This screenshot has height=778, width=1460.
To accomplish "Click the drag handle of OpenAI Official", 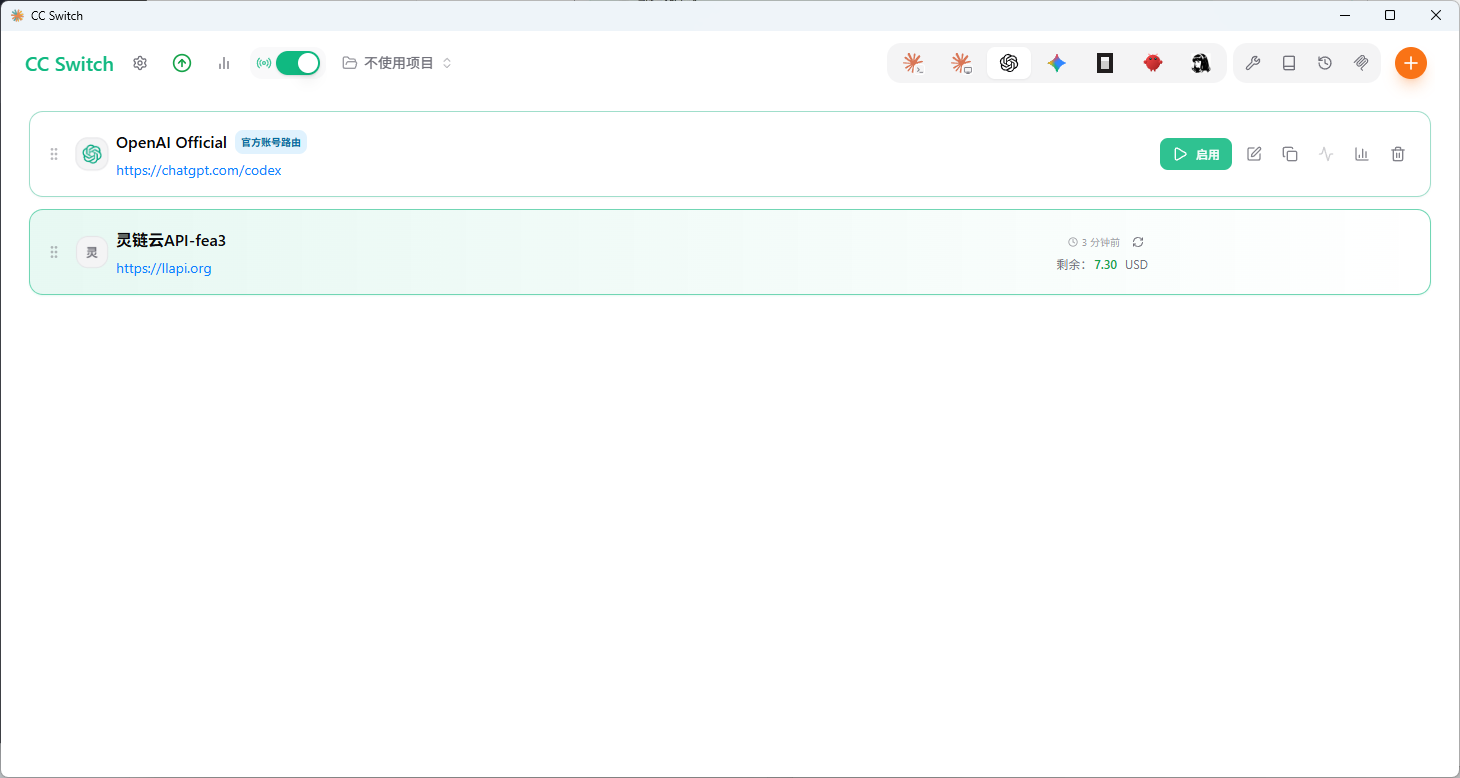I will pos(54,154).
